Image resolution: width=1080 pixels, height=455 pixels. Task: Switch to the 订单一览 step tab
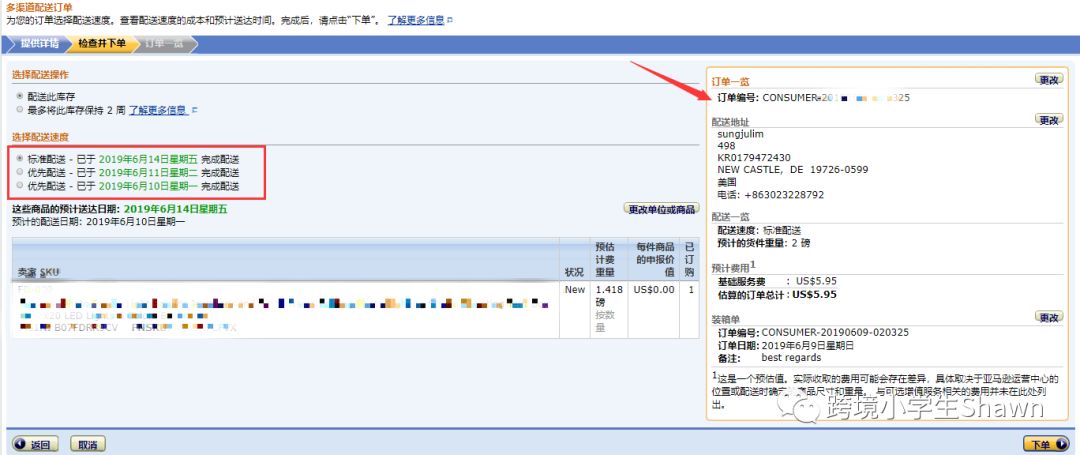pyautogui.click(x=164, y=43)
